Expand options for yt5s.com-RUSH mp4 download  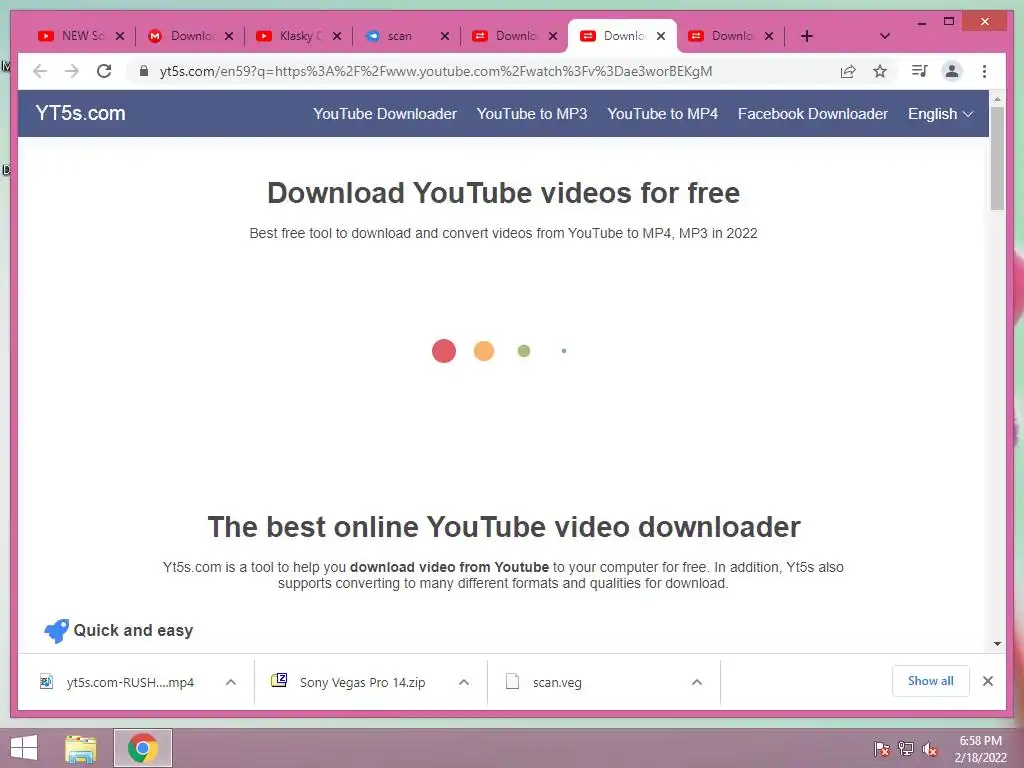coord(231,682)
